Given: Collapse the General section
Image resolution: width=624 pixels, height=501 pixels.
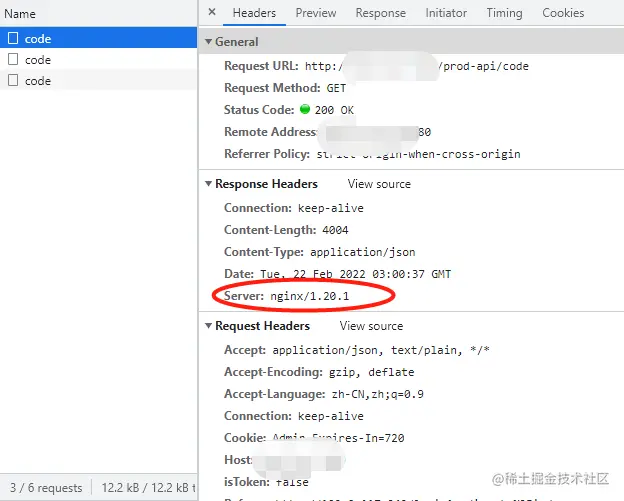Looking at the screenshot, I should (208, 41).
